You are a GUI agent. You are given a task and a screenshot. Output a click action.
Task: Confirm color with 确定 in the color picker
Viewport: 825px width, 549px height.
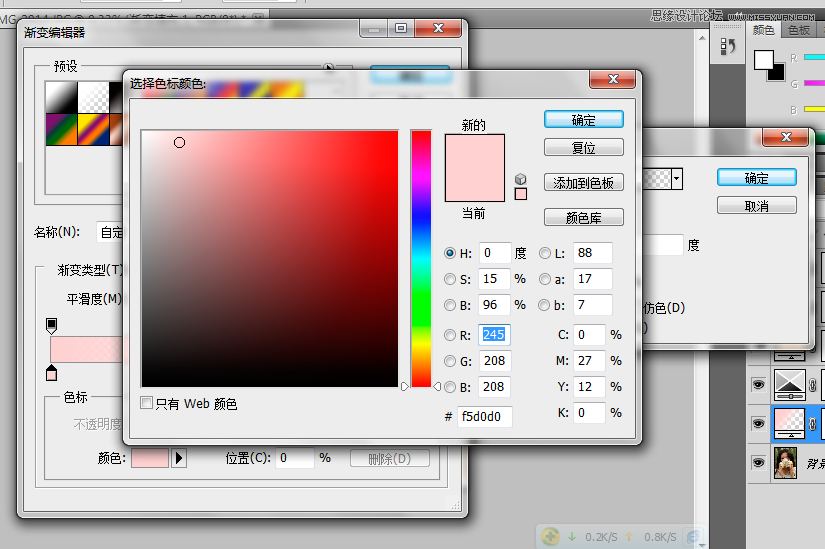click(x=583, y=119)
